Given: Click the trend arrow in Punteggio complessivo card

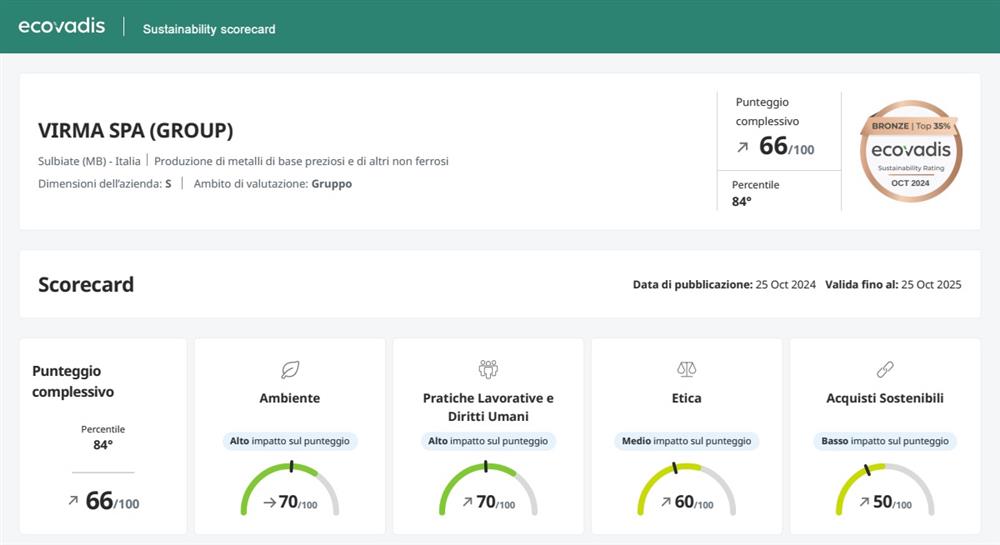Looking at the screenshot, I should [73, 500].
